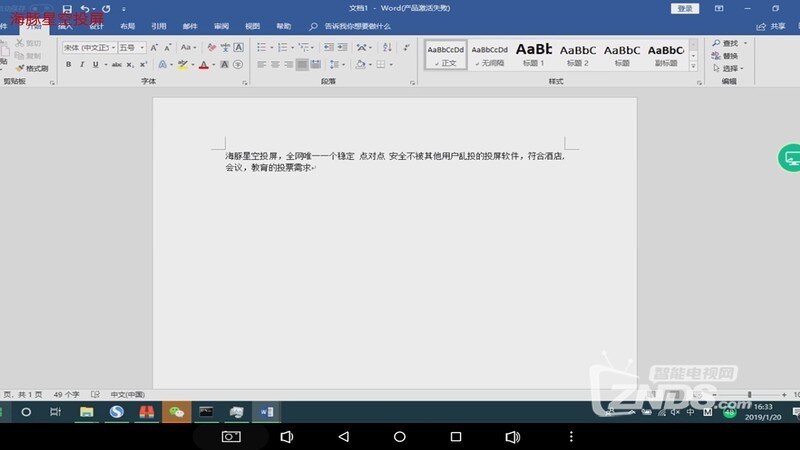Viewport: 800px width, 450px height.
Task: Open the line spacing dropdown
Action: [x=337, y=64]
